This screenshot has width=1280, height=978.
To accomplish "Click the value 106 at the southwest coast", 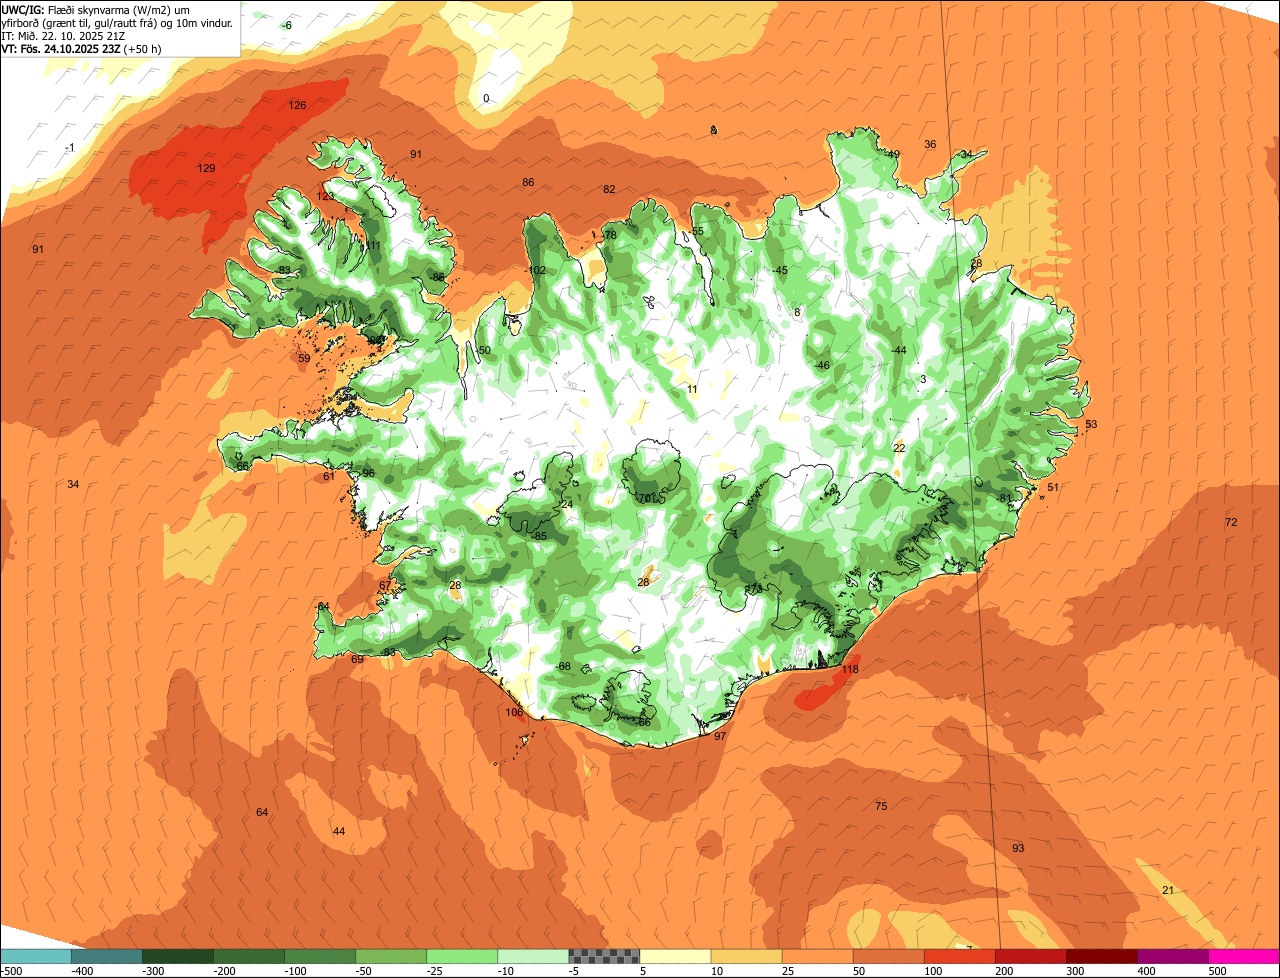I will (514, 712).
